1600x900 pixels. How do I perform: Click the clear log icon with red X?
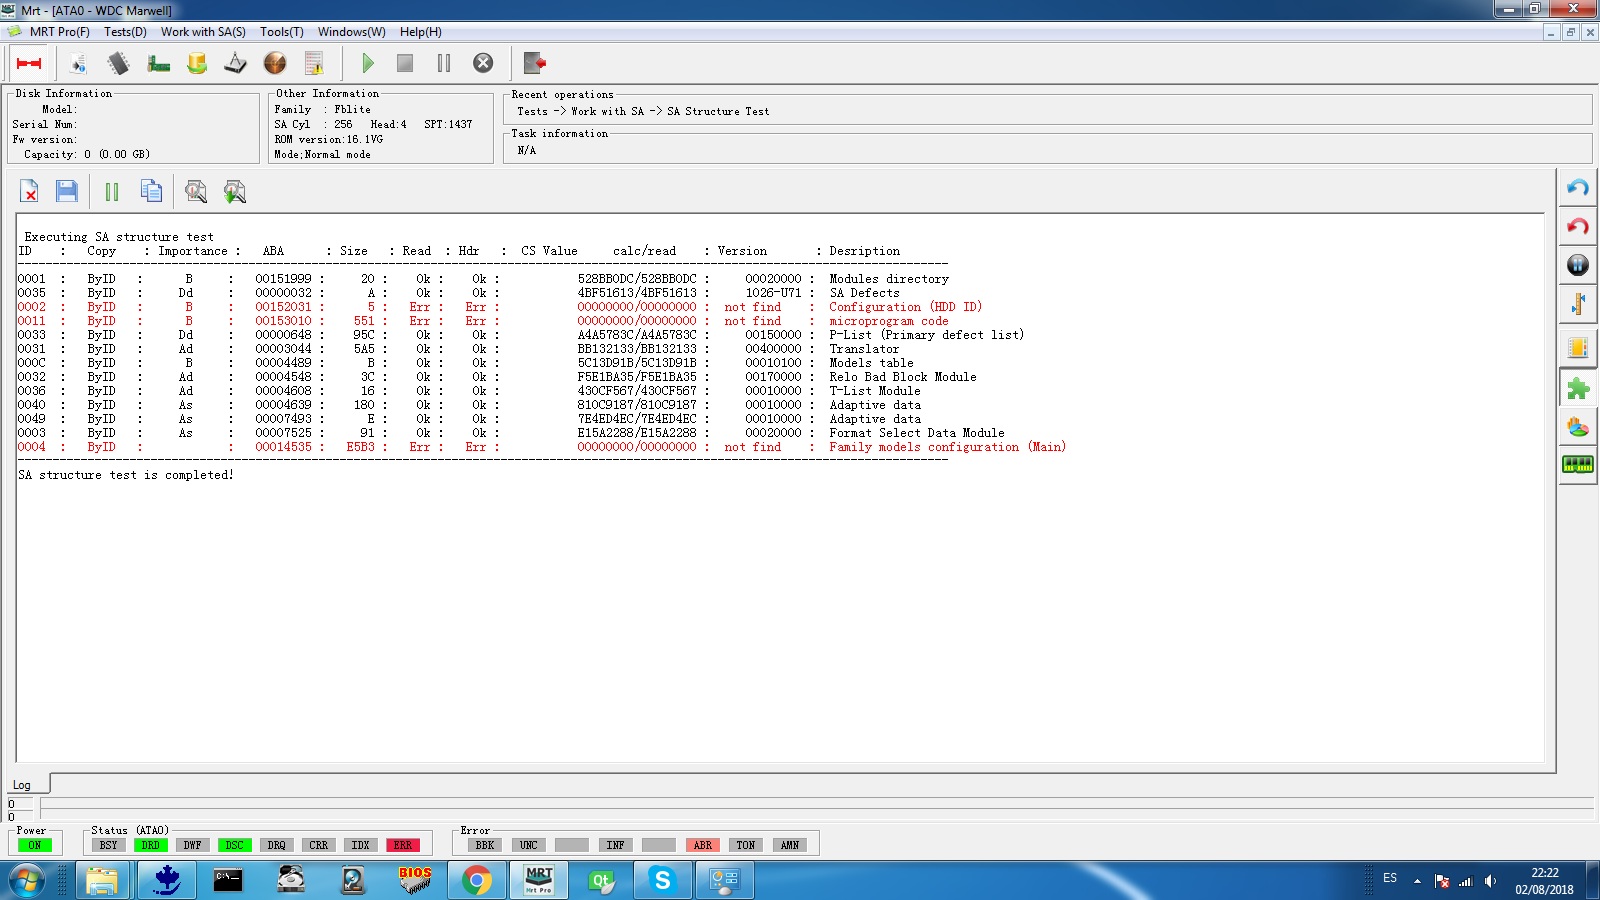[x=29, y=191]
